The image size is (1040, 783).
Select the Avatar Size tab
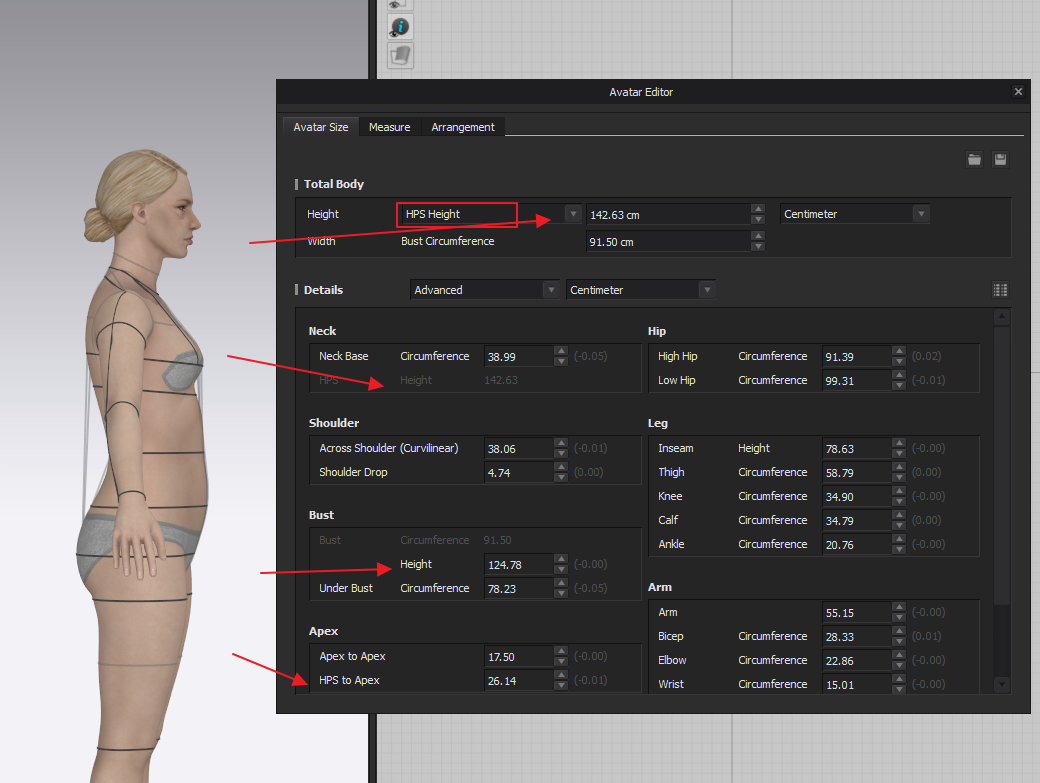coord(320,127)
